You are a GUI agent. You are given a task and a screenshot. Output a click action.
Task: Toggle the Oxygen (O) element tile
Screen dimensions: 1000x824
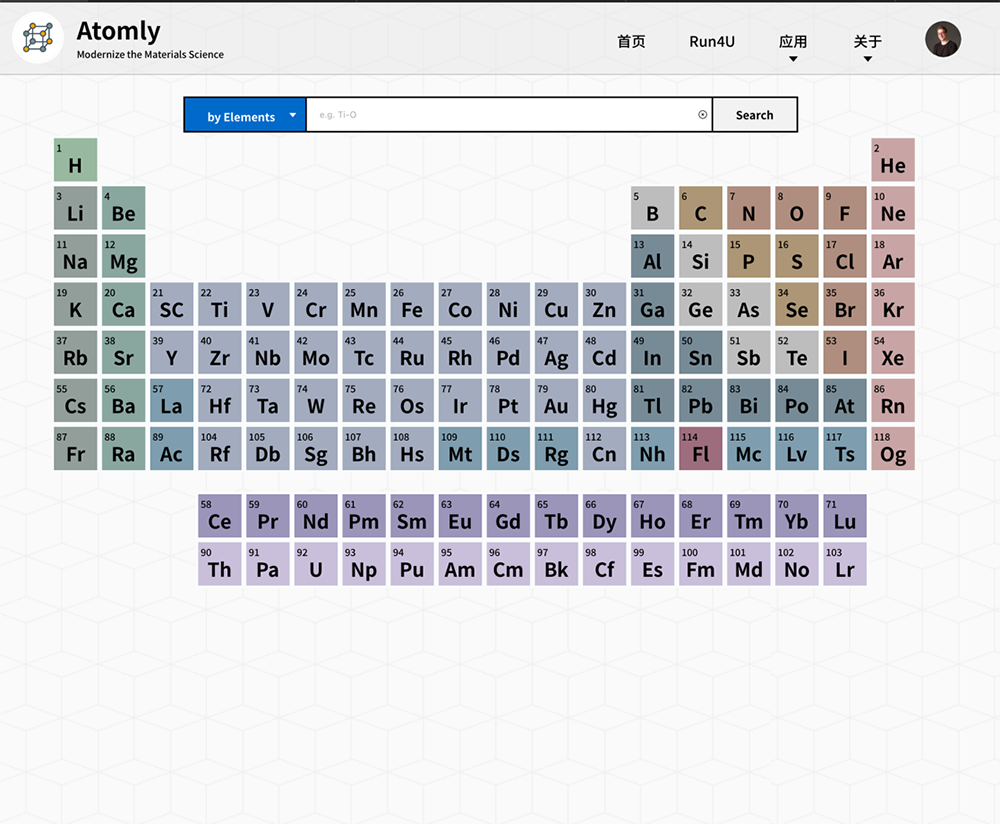pos(797,208)
